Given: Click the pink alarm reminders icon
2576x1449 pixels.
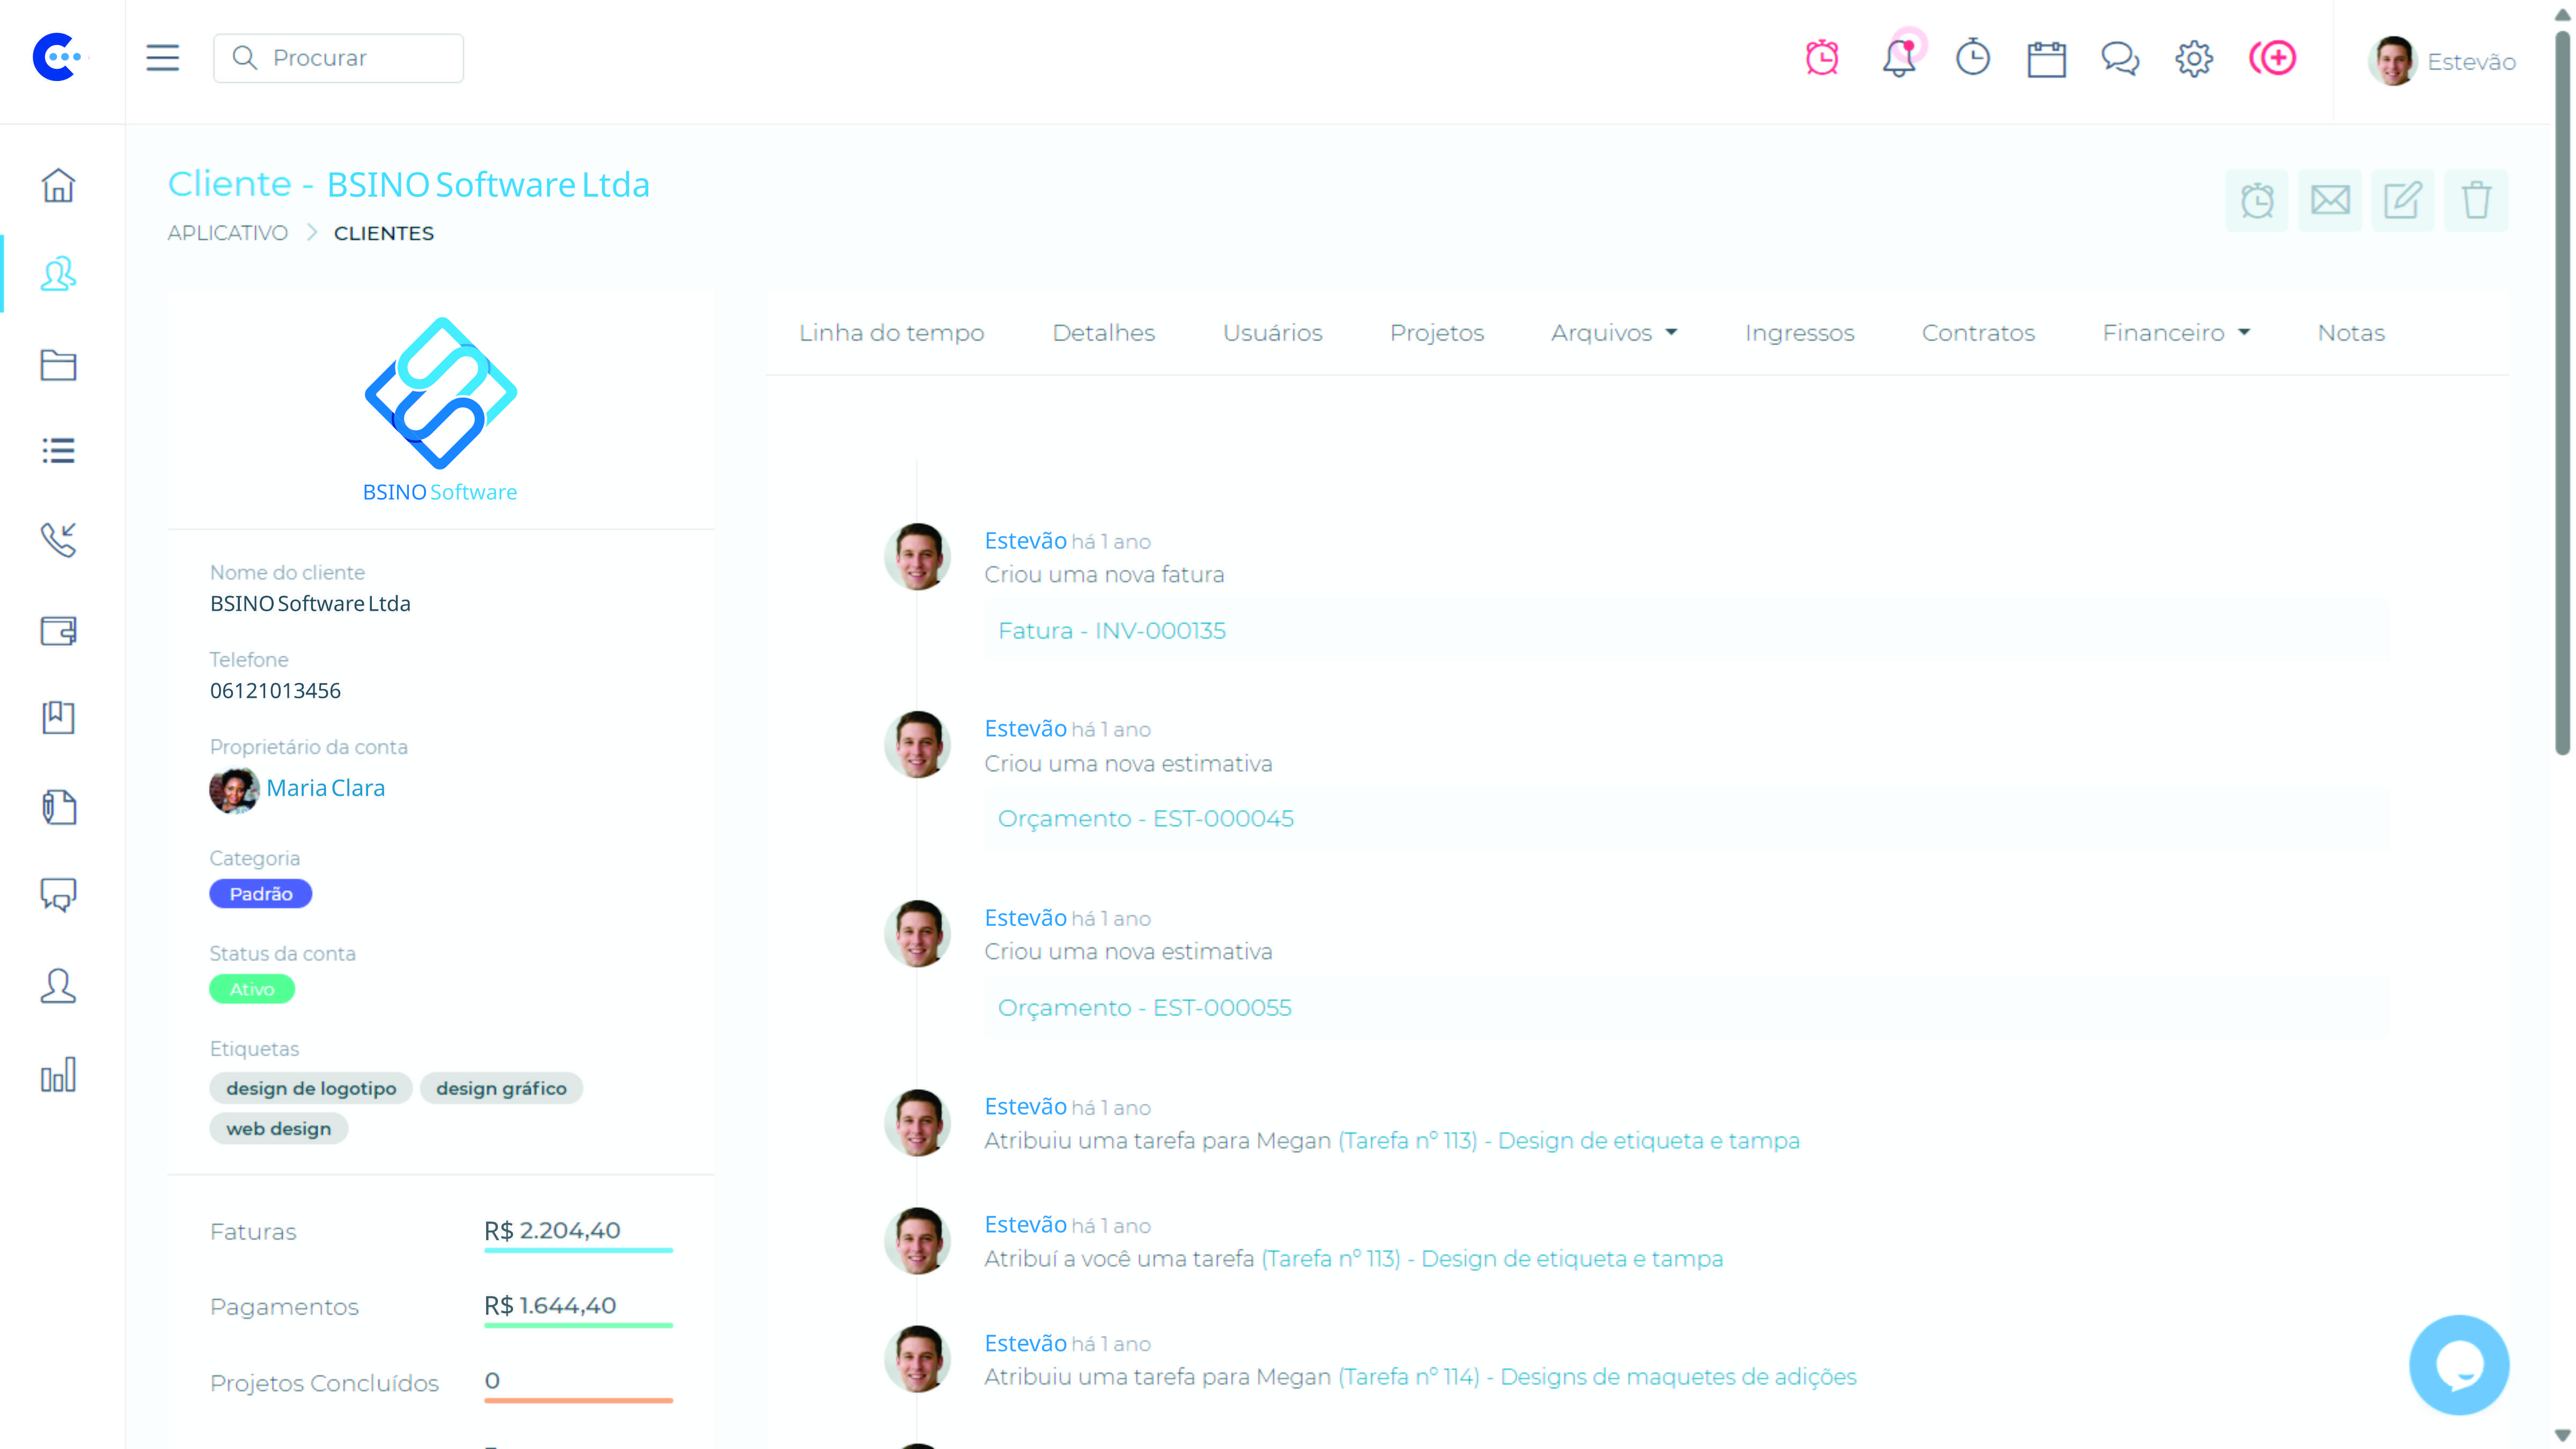Looking at the screenshot, I should click(x=1822, y=58).
